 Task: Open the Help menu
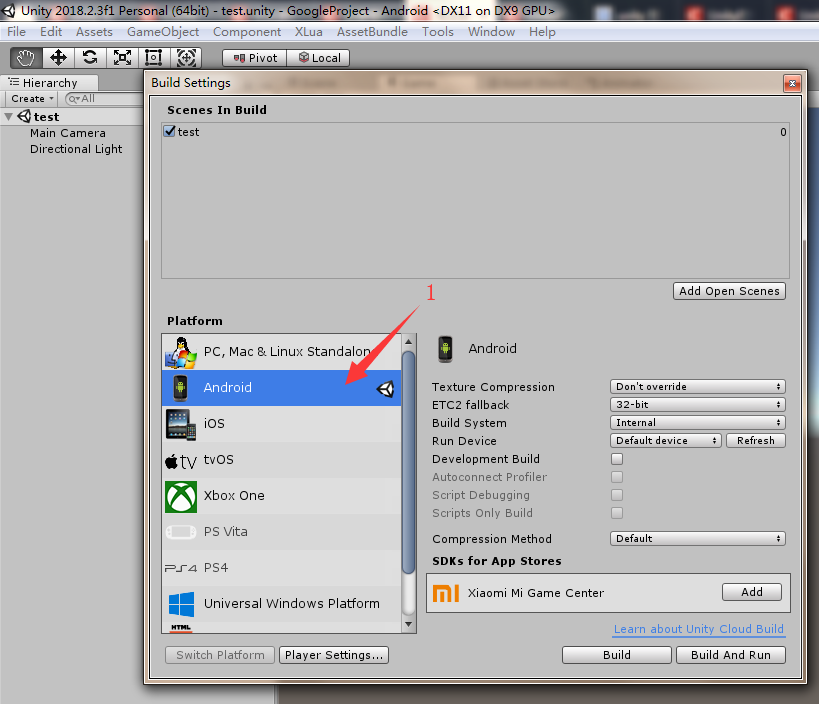click(x=542, y=32)
